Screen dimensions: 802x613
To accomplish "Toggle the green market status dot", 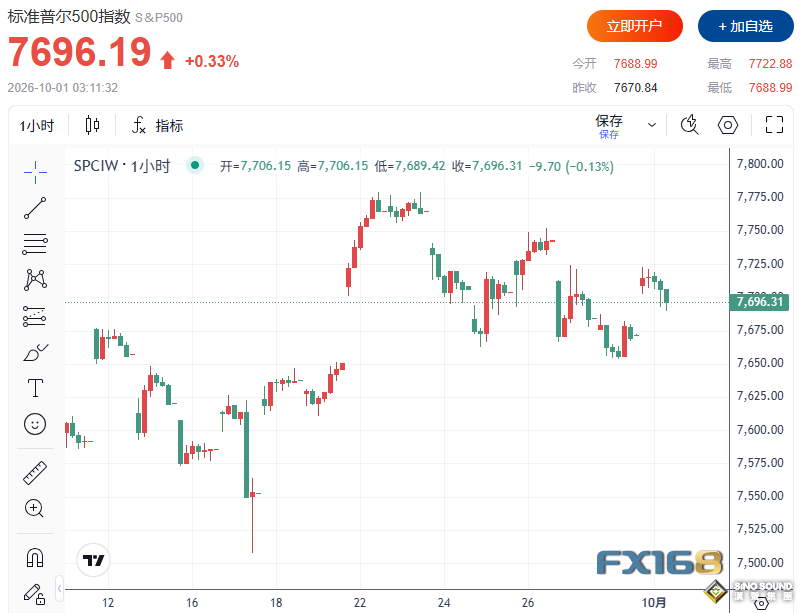I will click(195, 165).
